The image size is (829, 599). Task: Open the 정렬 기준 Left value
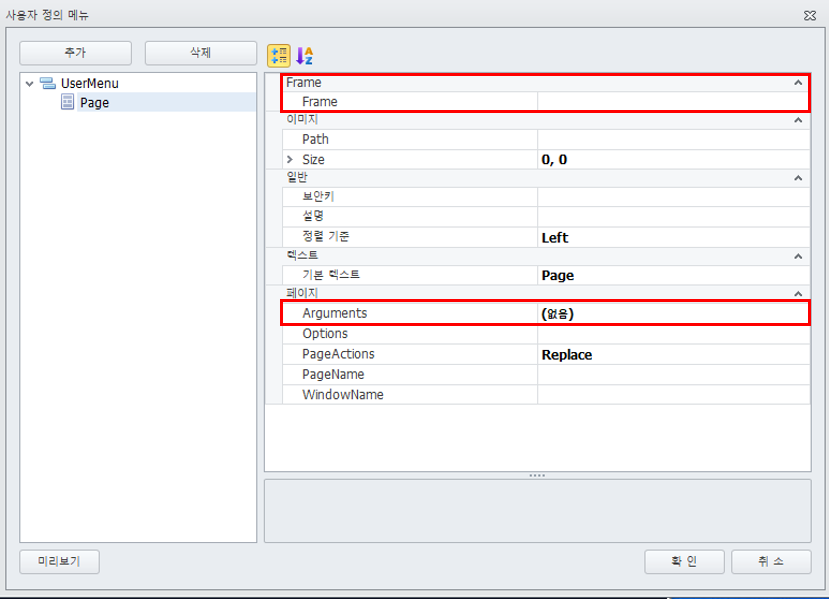tap(673, 237)
